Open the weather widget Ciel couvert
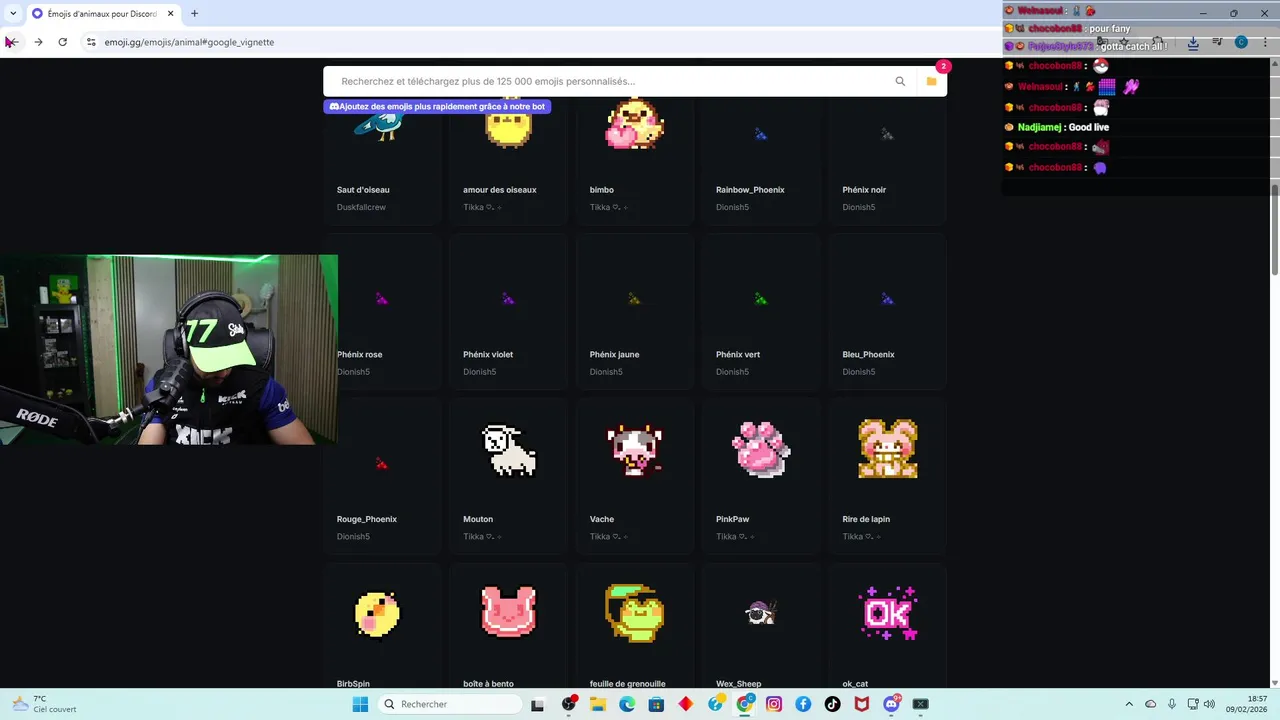The image size is (1280, 720). pos(44,704)
